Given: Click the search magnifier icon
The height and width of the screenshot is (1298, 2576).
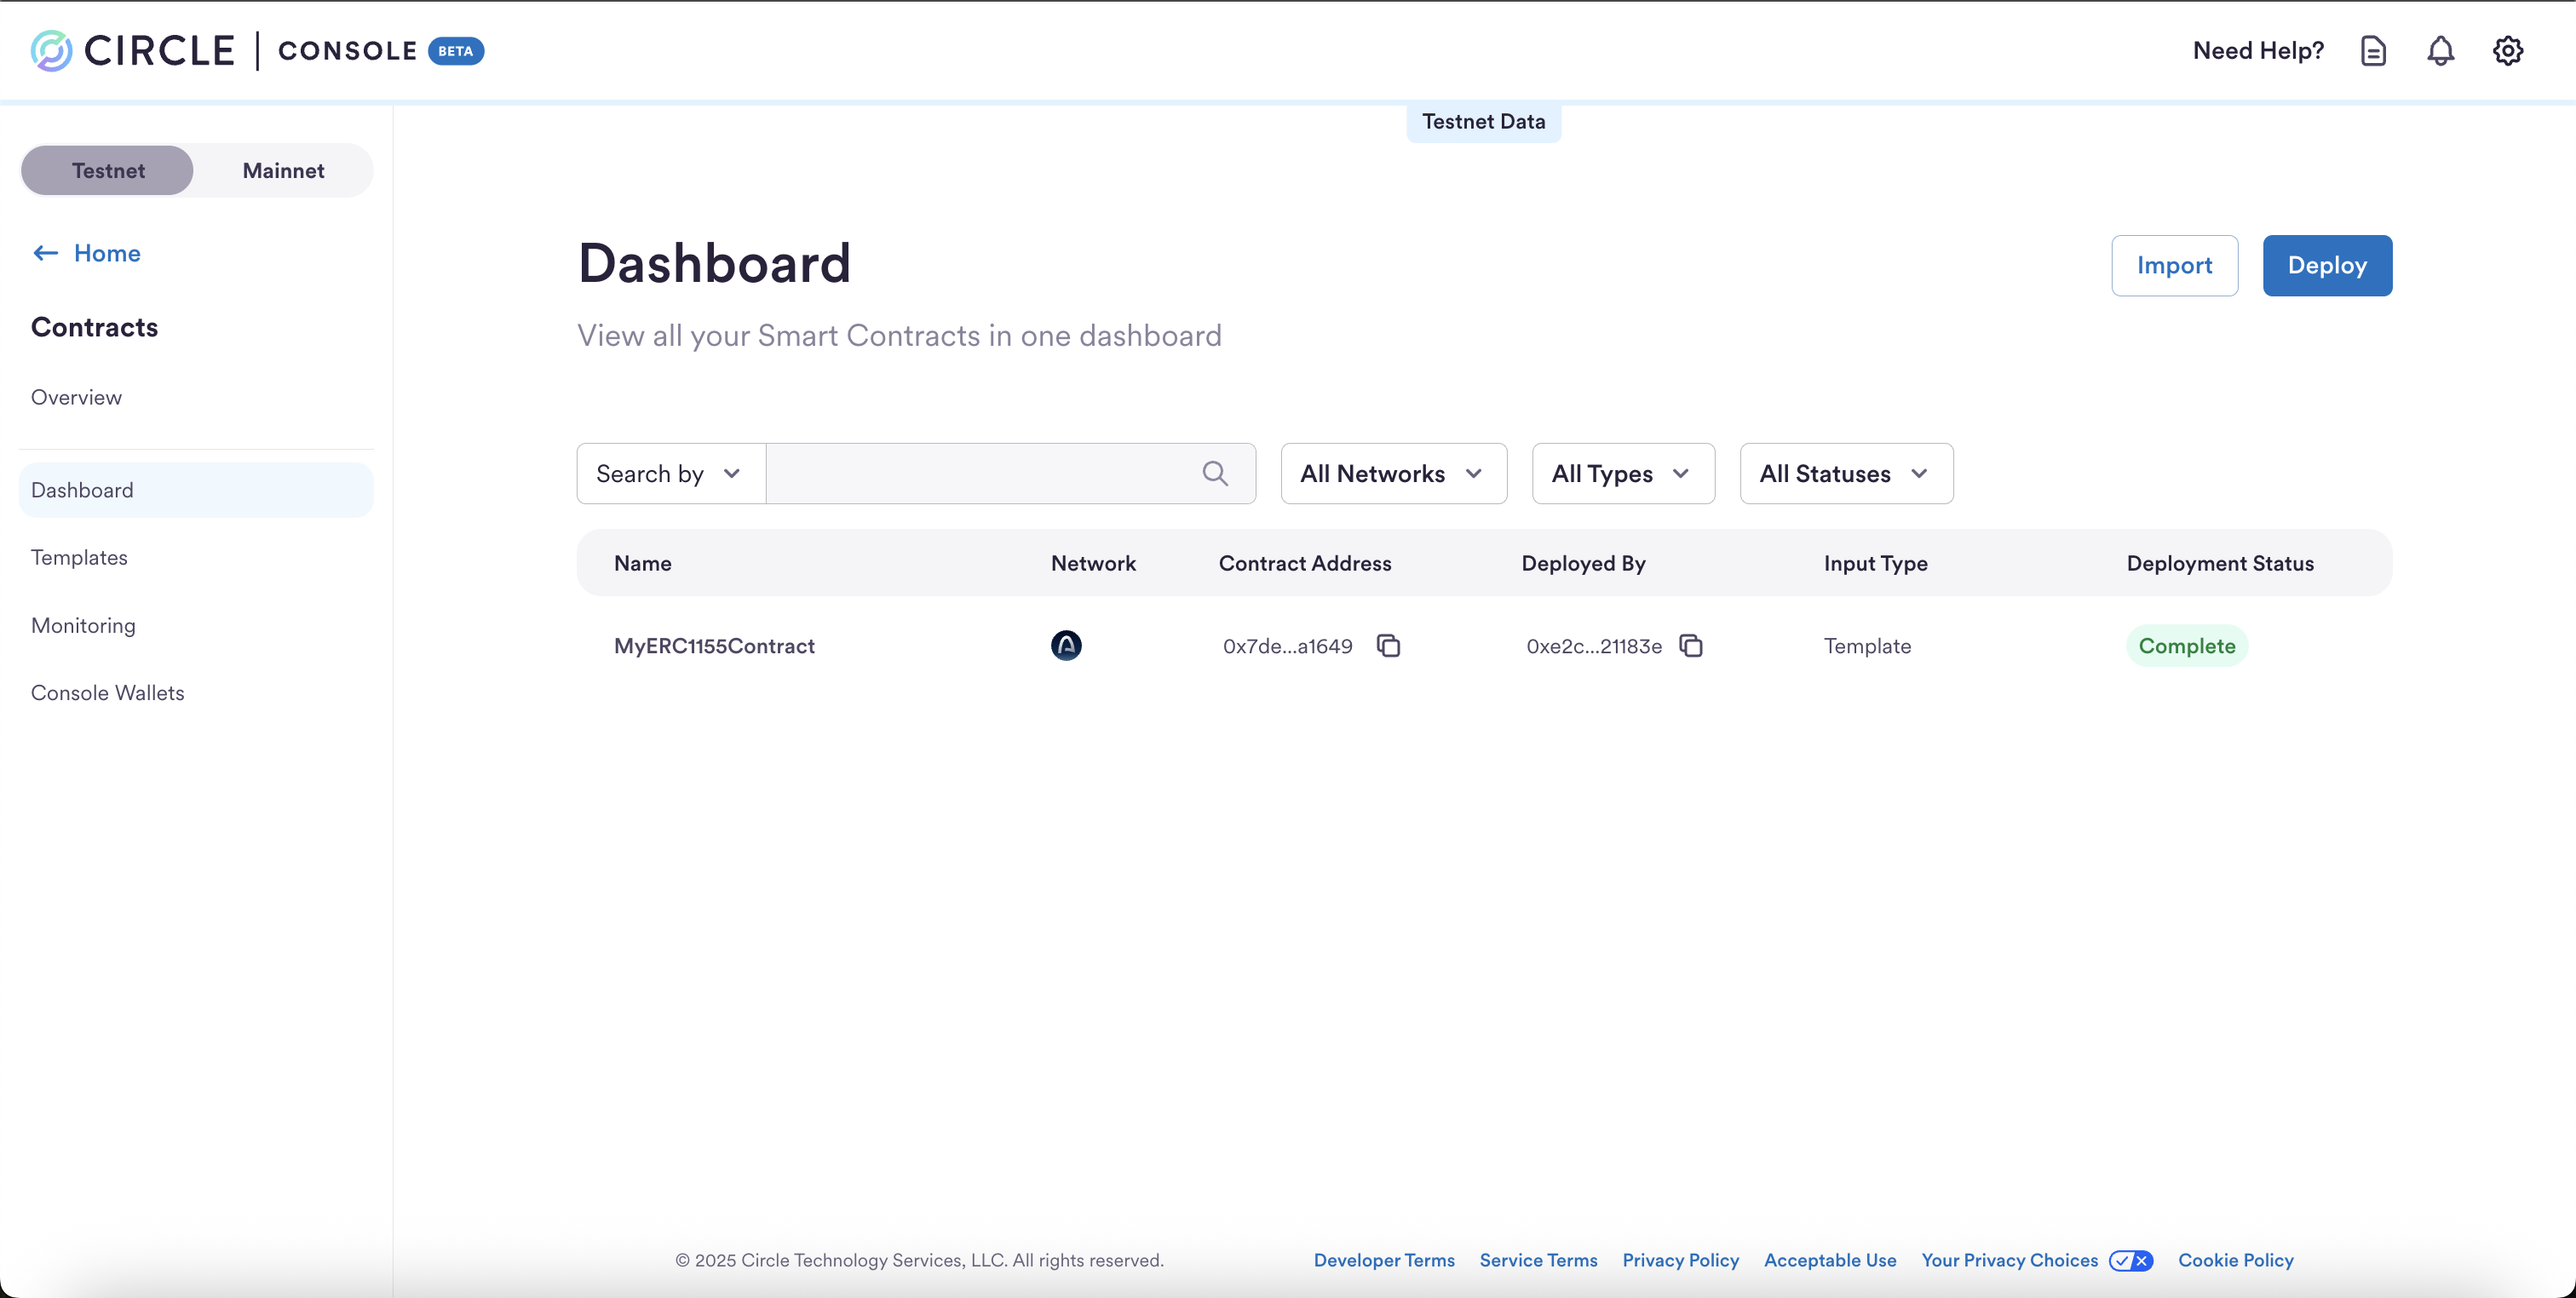Looking at the screenshot, I should pyautogui.click(x=1215, y=473).
